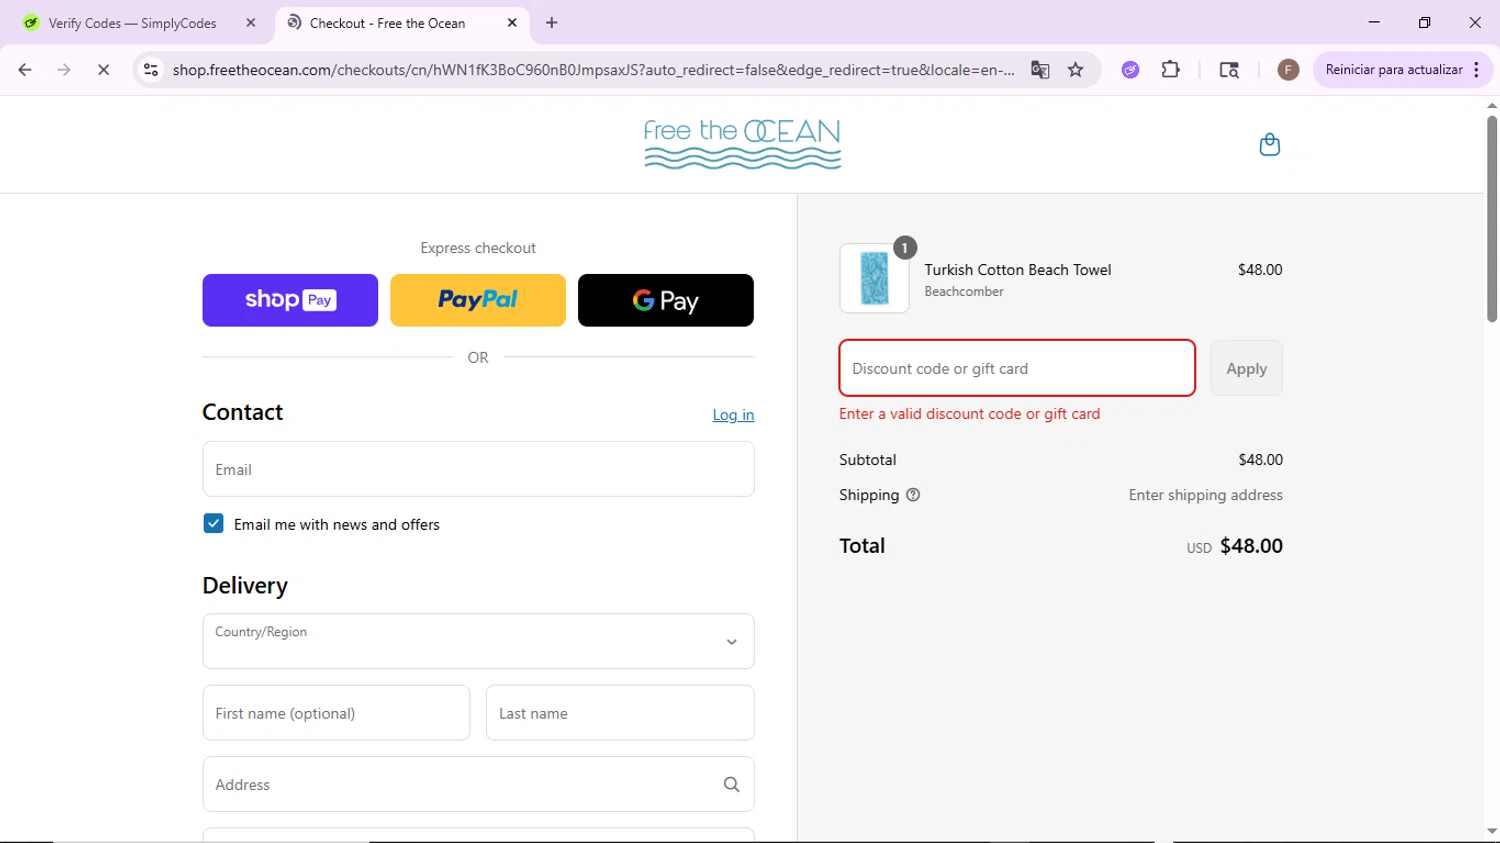Pay with Shop Pay button
The height and width of the screenshot is (843, 1500).
(x=290, y=300)
